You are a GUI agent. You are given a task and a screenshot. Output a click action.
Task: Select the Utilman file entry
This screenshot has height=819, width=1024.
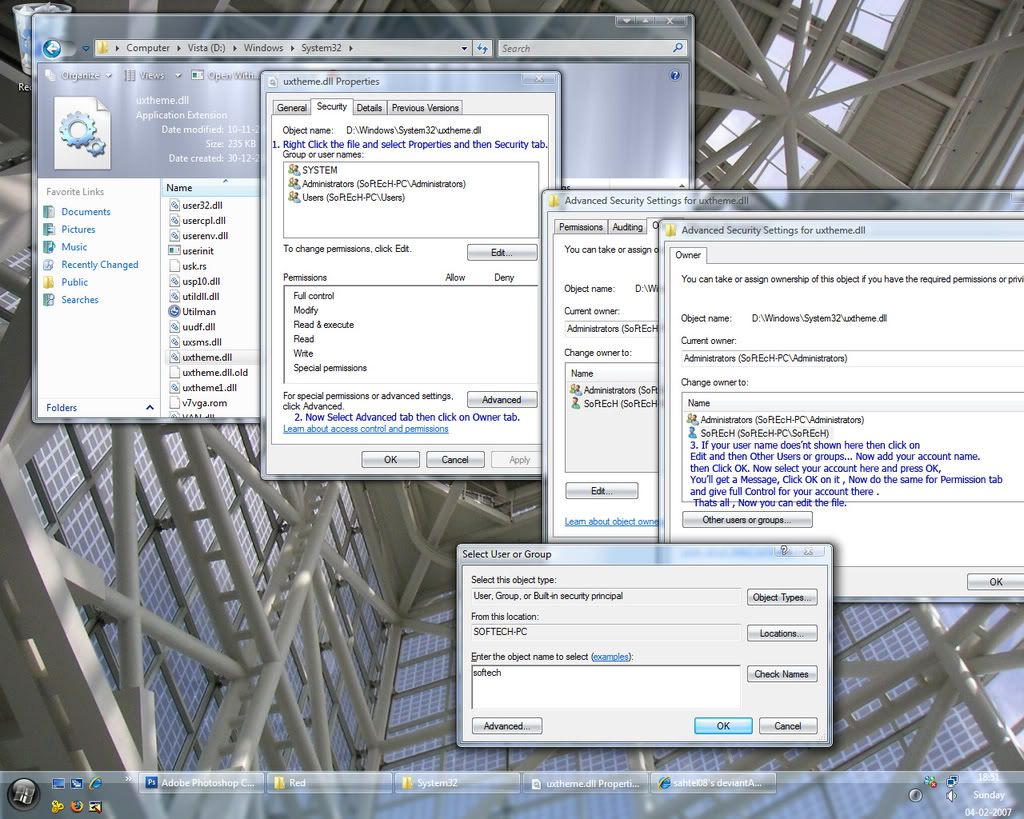pos(199,312)
